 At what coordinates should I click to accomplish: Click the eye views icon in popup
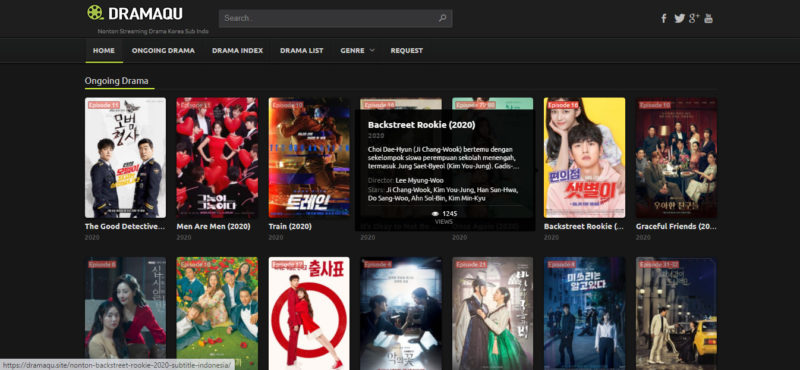pos(435,213)
